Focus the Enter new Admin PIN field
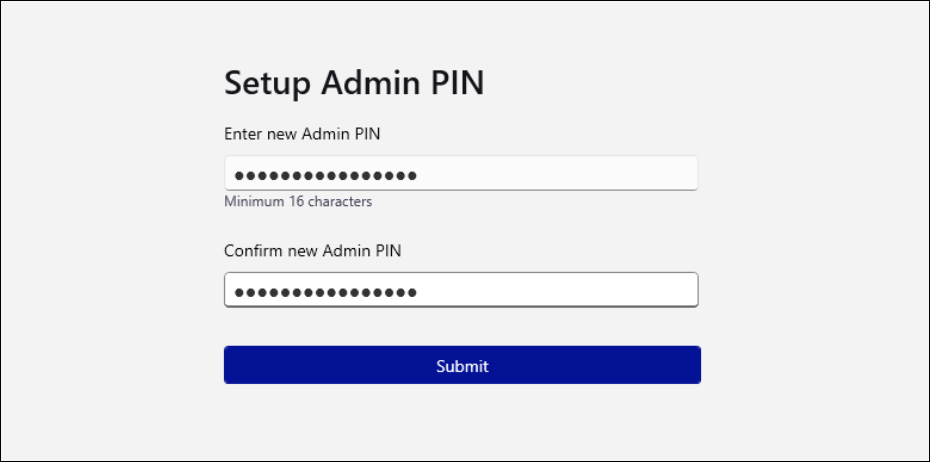Image resolution: width=930 pixels, height=462 pixels. point(460,174)
